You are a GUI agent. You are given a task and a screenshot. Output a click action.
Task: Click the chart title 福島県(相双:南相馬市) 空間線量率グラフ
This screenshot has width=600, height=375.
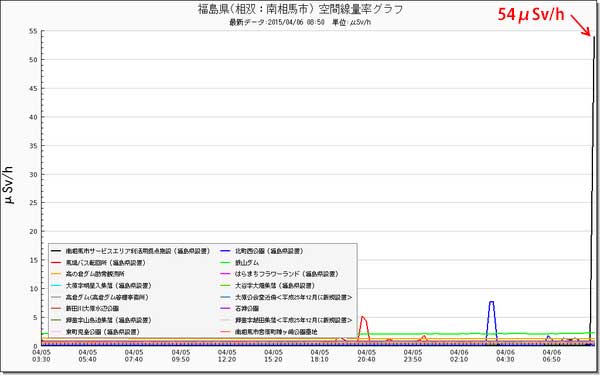300,8
